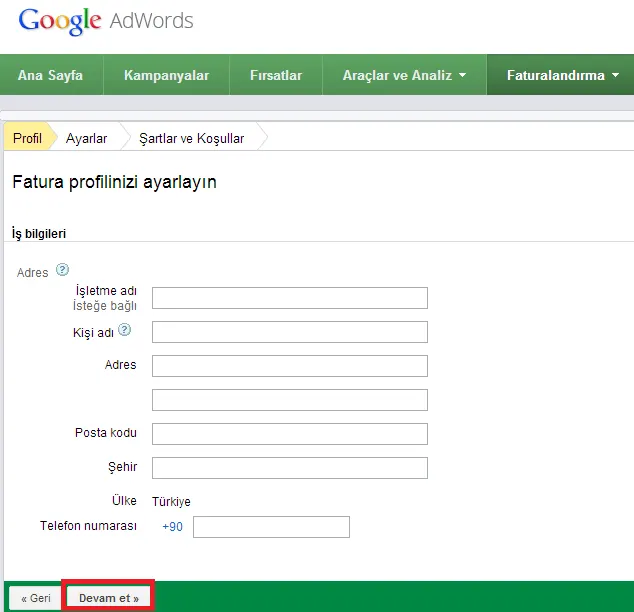Click the Posta kodu label

tap(106, 433)
